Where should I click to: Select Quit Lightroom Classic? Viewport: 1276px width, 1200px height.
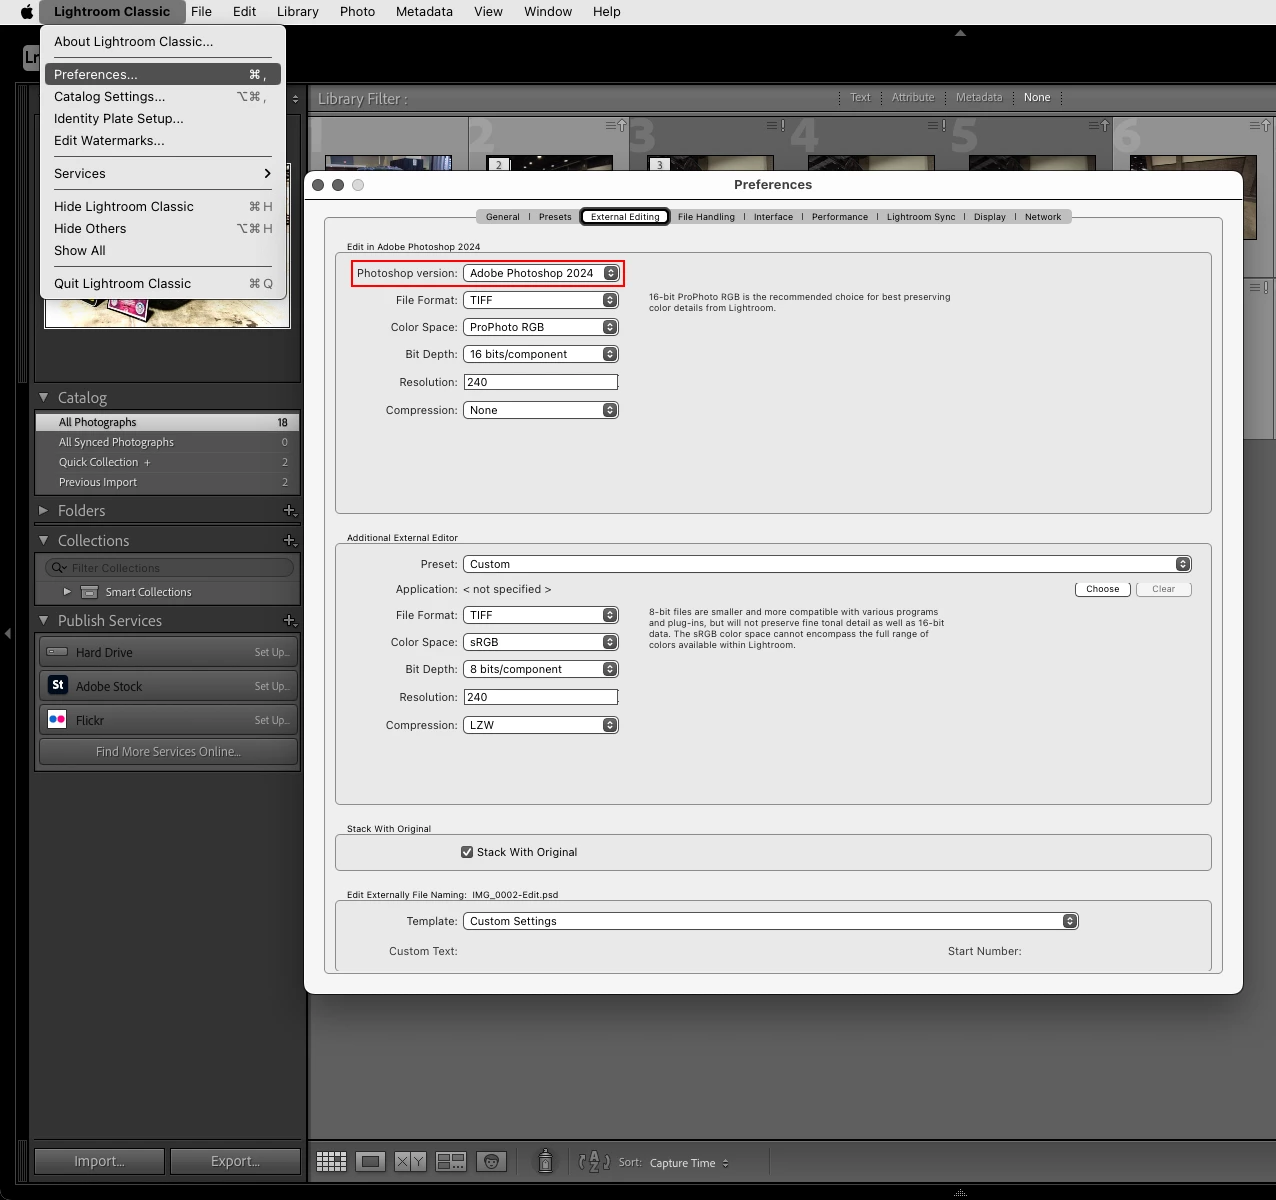(163, 283)
